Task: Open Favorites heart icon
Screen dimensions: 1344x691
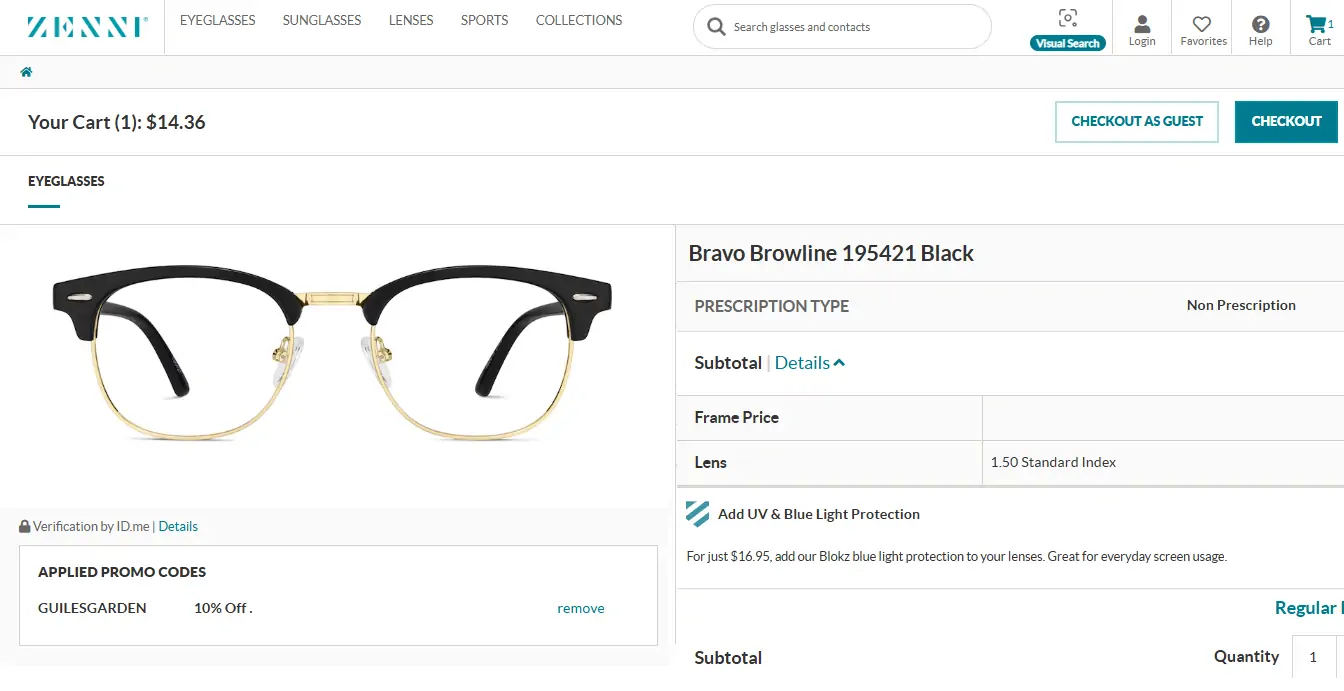Action: point(1203,24)
